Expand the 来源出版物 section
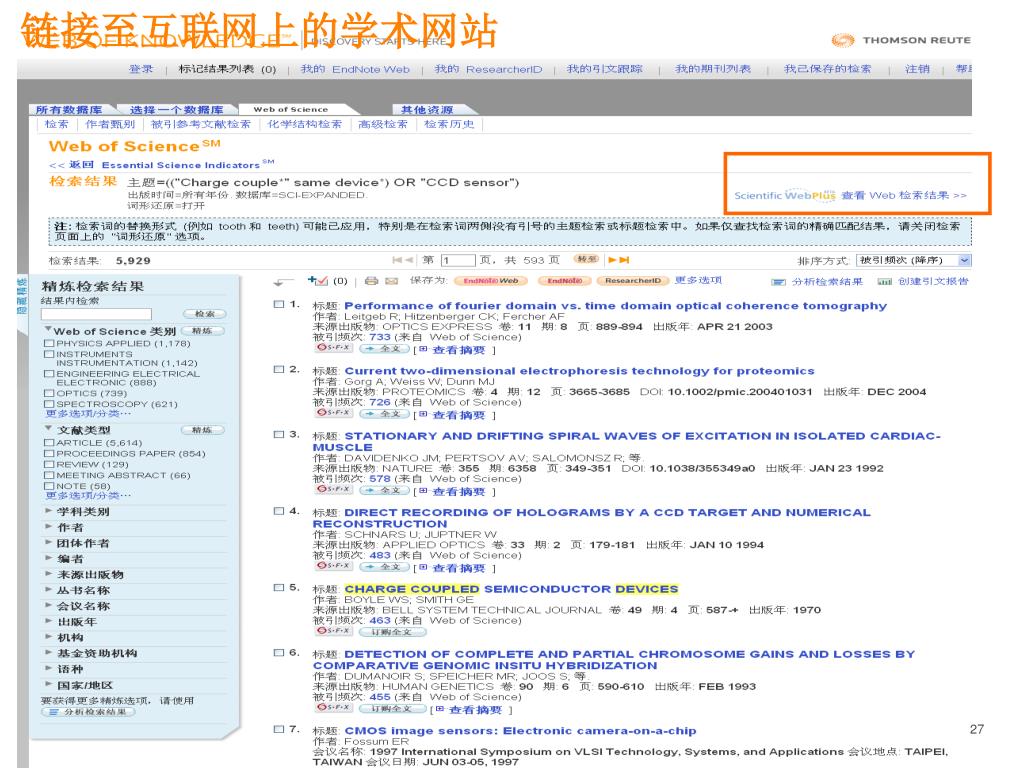1024x768 pixels. pos(48,573)
